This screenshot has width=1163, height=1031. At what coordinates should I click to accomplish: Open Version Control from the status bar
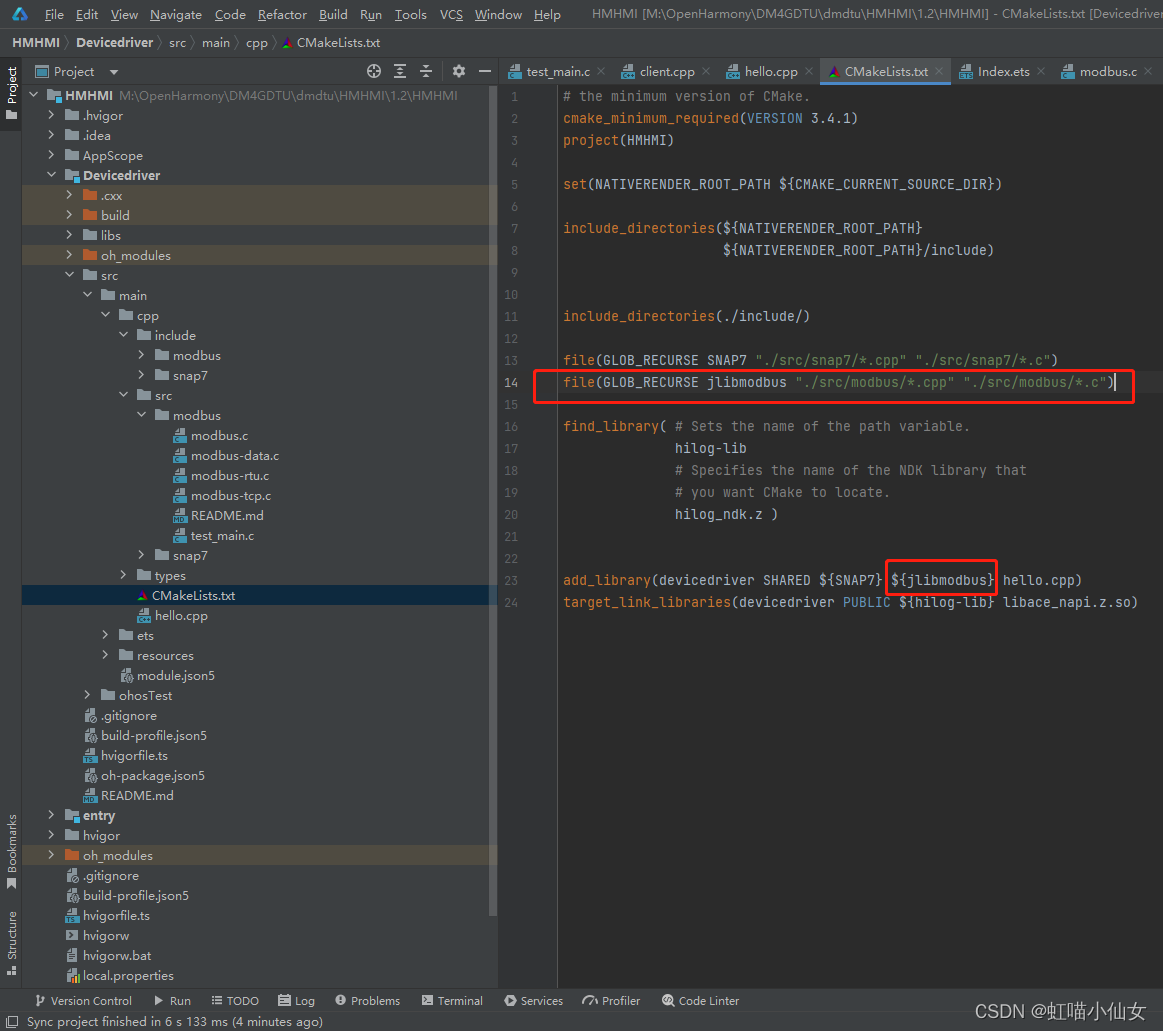click(x=84, y=1000)
